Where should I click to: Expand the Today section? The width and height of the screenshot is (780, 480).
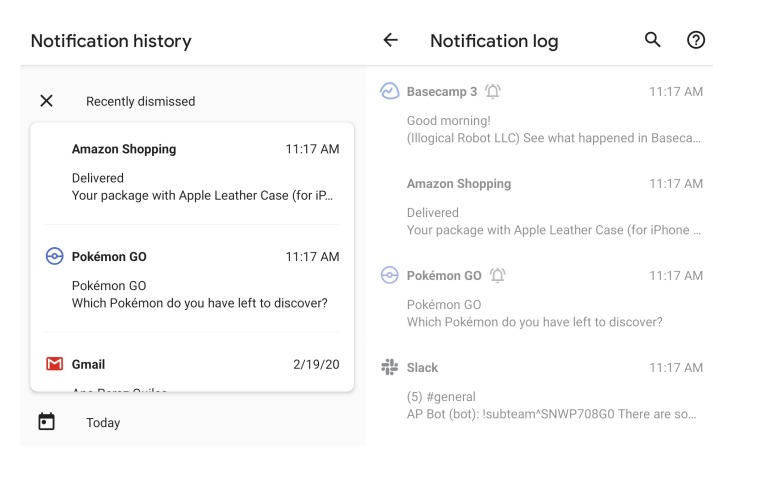[x=103, y=423]
